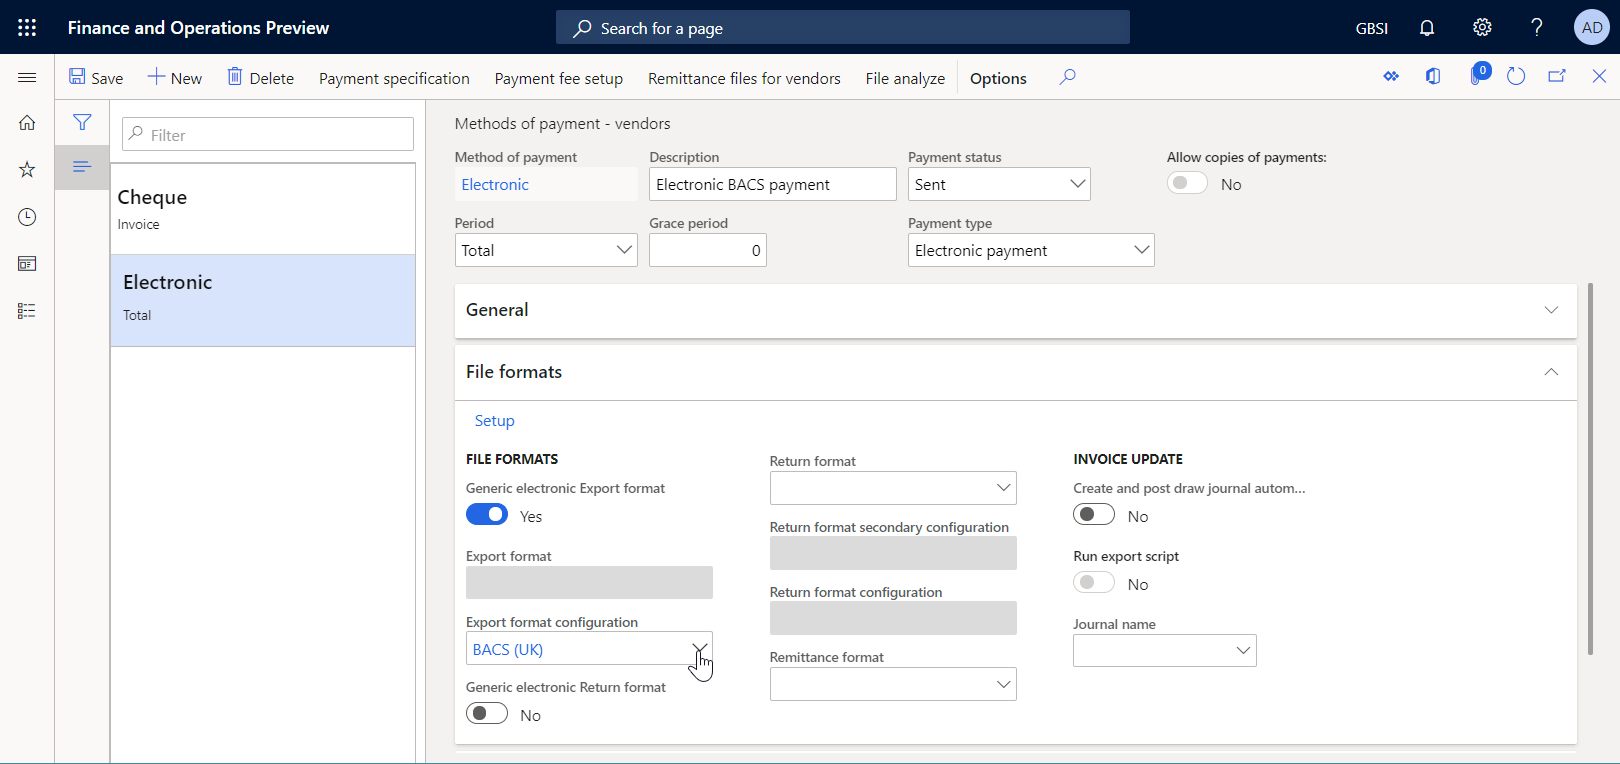
Task: Turn off Generic electronic Export format
Action: click(487, 515)
